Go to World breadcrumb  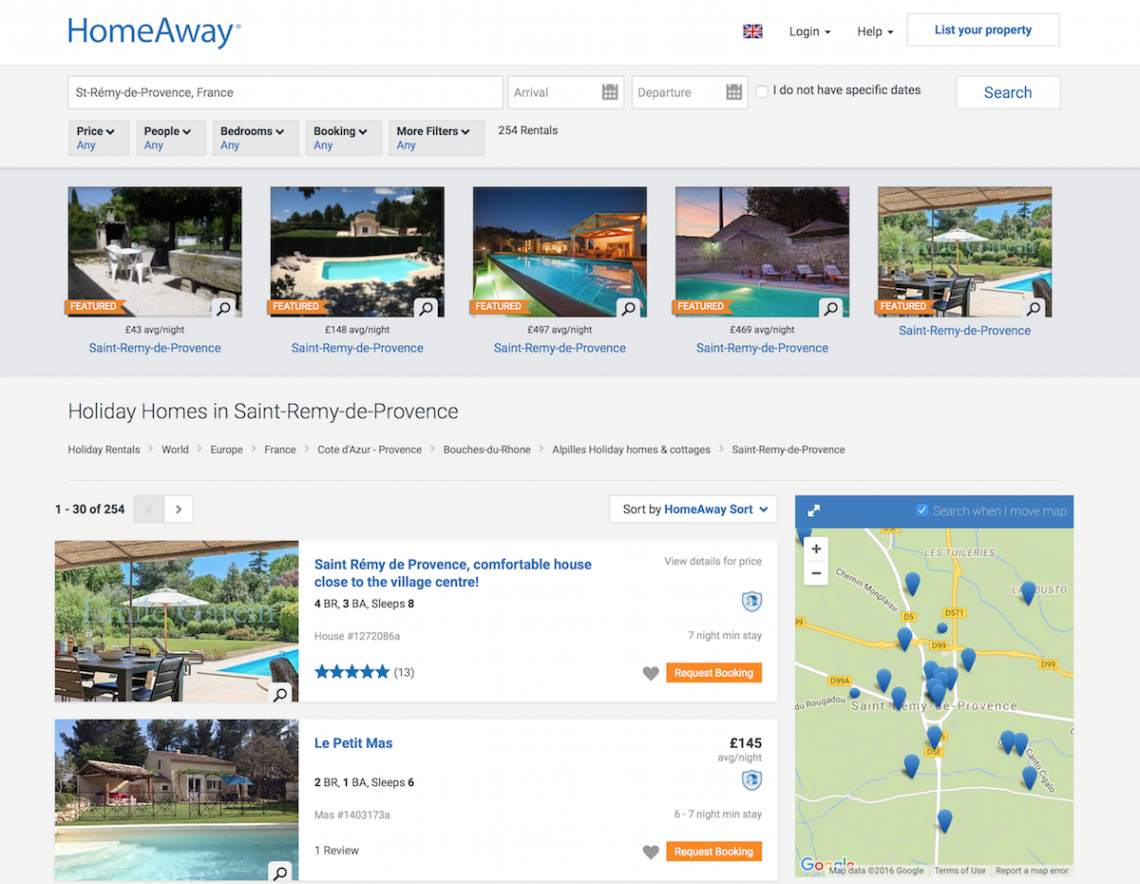tap(175, 449)
